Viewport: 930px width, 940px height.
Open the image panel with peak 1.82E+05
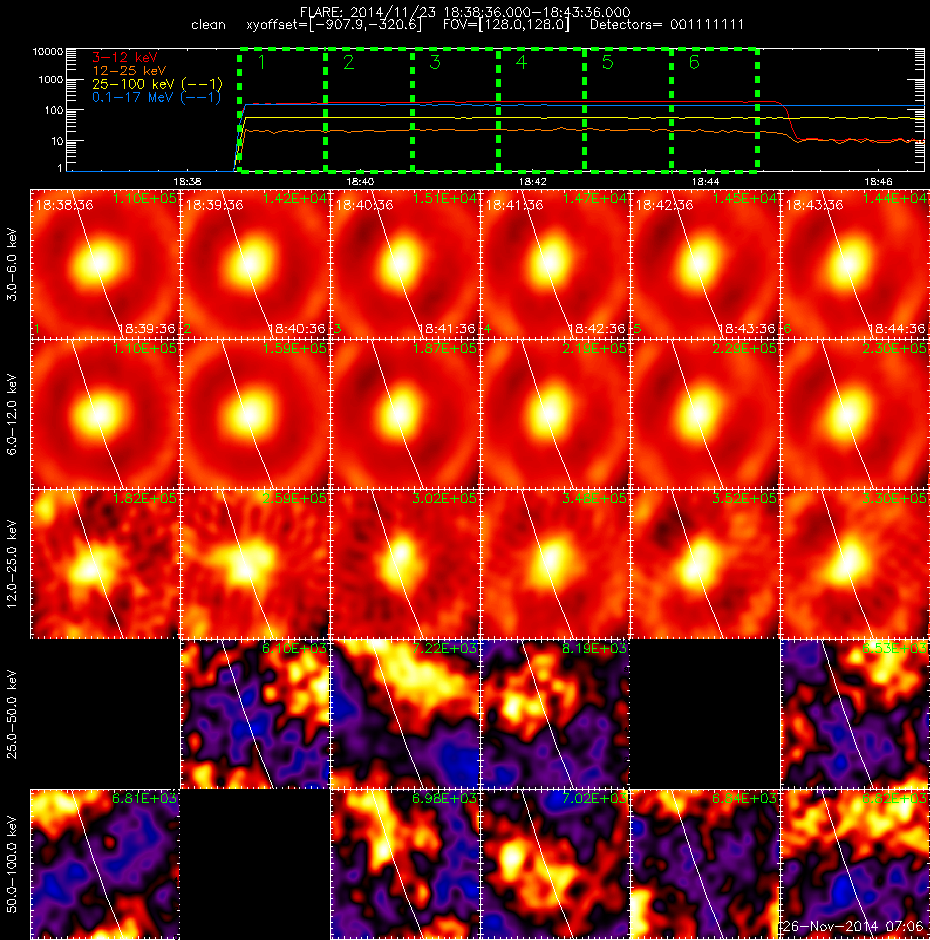pyautogui.click(x=105, y=564)
